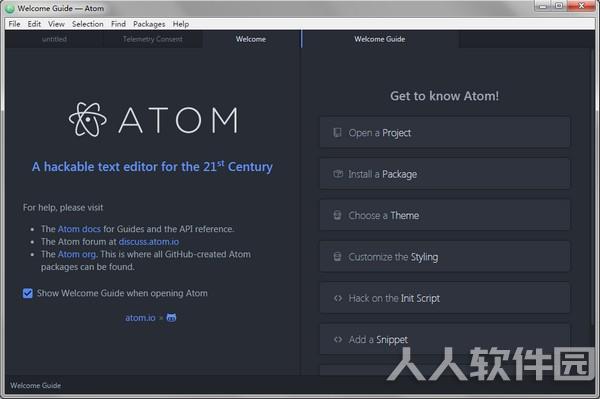Open the Packages menu
This screenshot has width=600, height=399.
[149, 24]
